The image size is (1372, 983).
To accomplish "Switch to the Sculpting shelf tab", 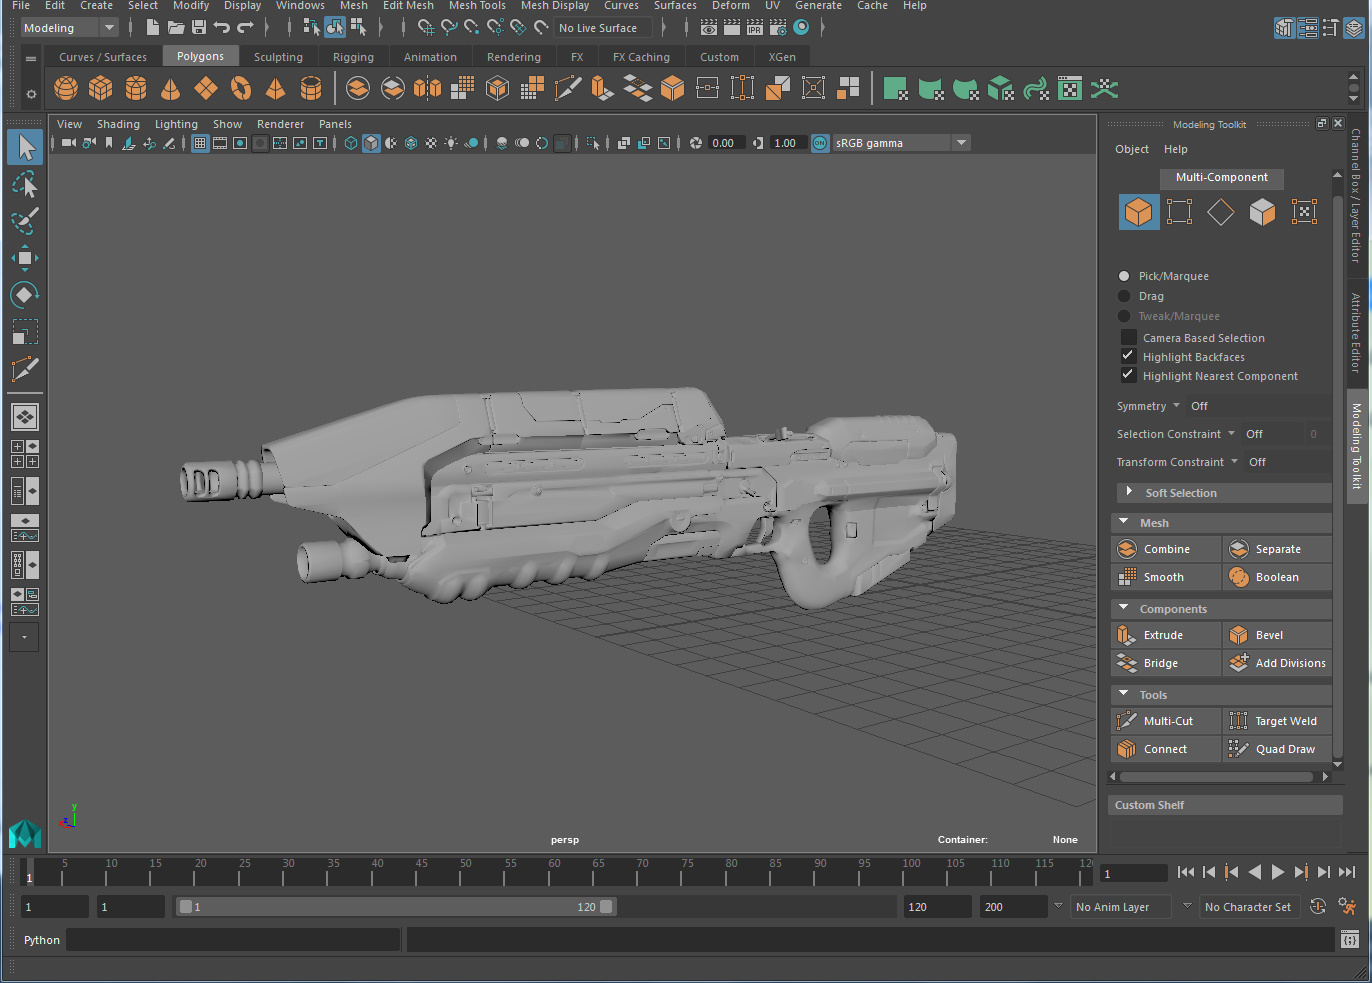I will coord(278,57).
